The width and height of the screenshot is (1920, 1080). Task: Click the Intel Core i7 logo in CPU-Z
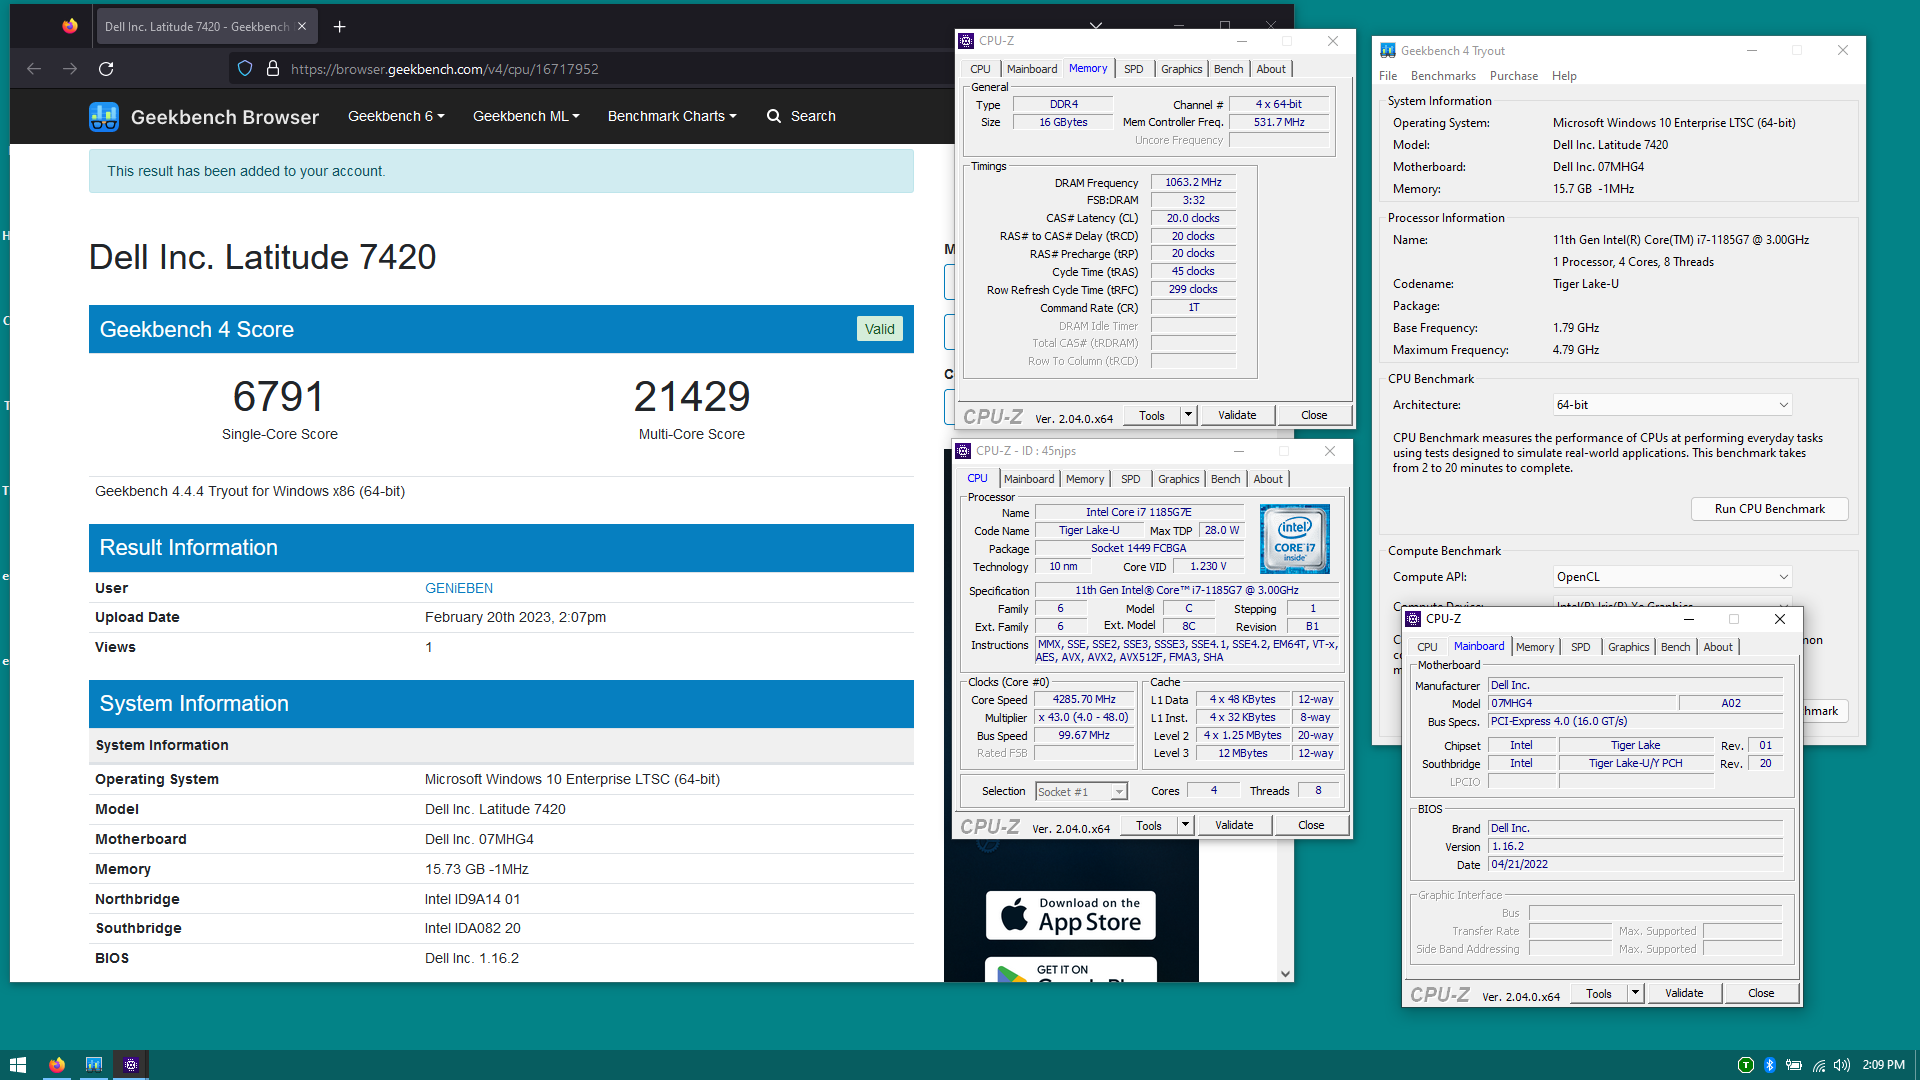pos(1295,539)
